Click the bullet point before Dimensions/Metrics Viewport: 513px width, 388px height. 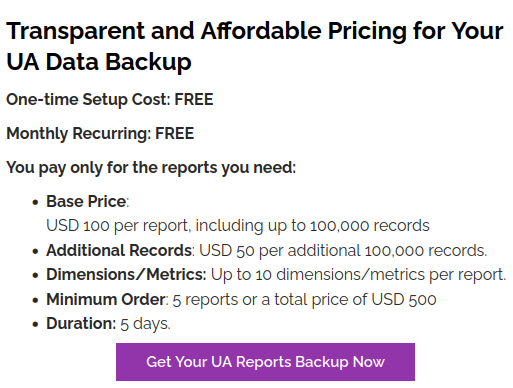click(35, 276)
